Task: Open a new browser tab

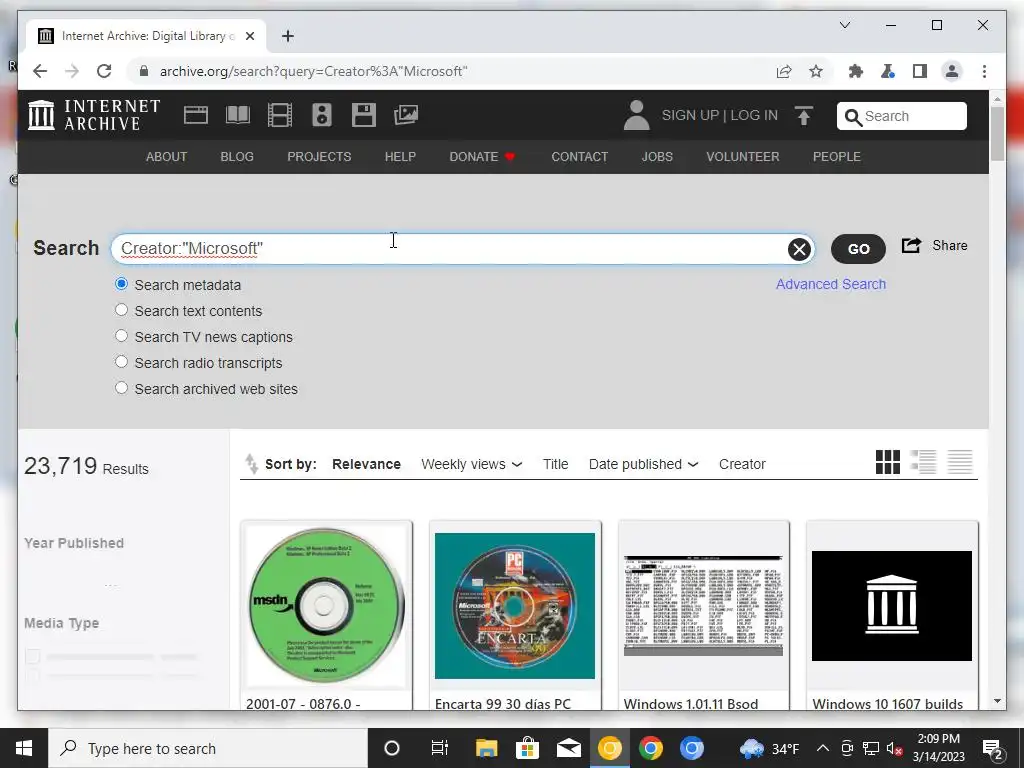Action: pos(288,36)
